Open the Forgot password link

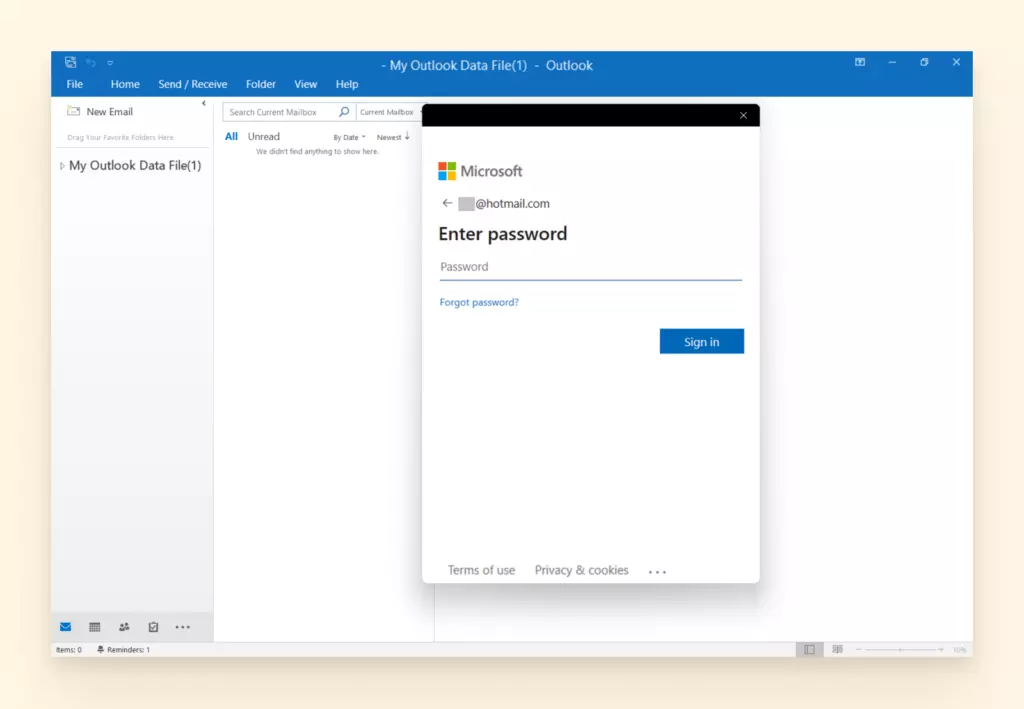pyautogui.click(x=479, y=301)
